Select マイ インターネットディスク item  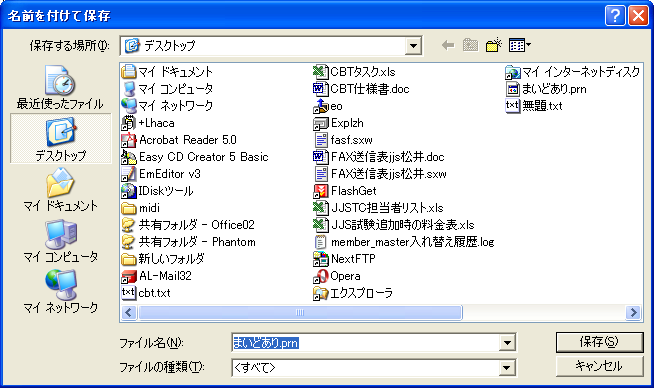pyautogui.click(x=573, y=72)
